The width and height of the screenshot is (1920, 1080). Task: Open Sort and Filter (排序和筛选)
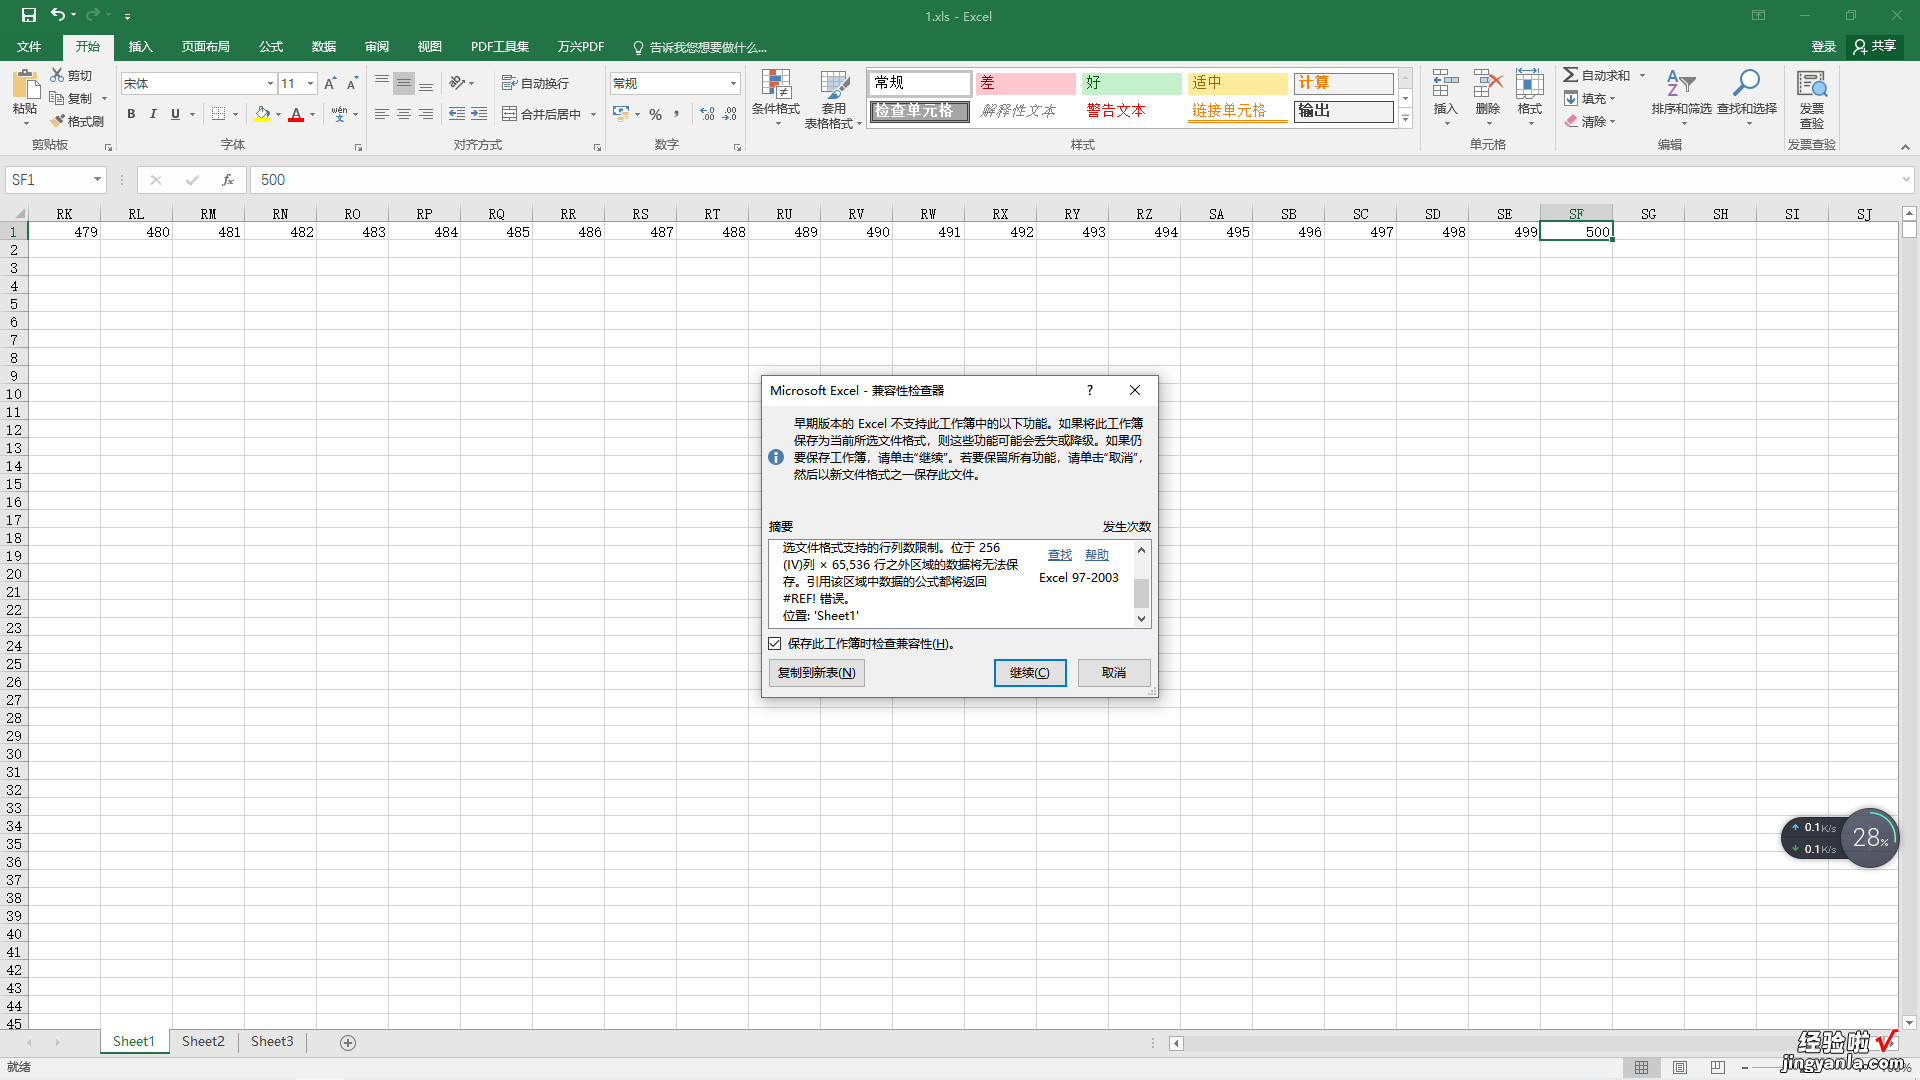(1681, 97)
